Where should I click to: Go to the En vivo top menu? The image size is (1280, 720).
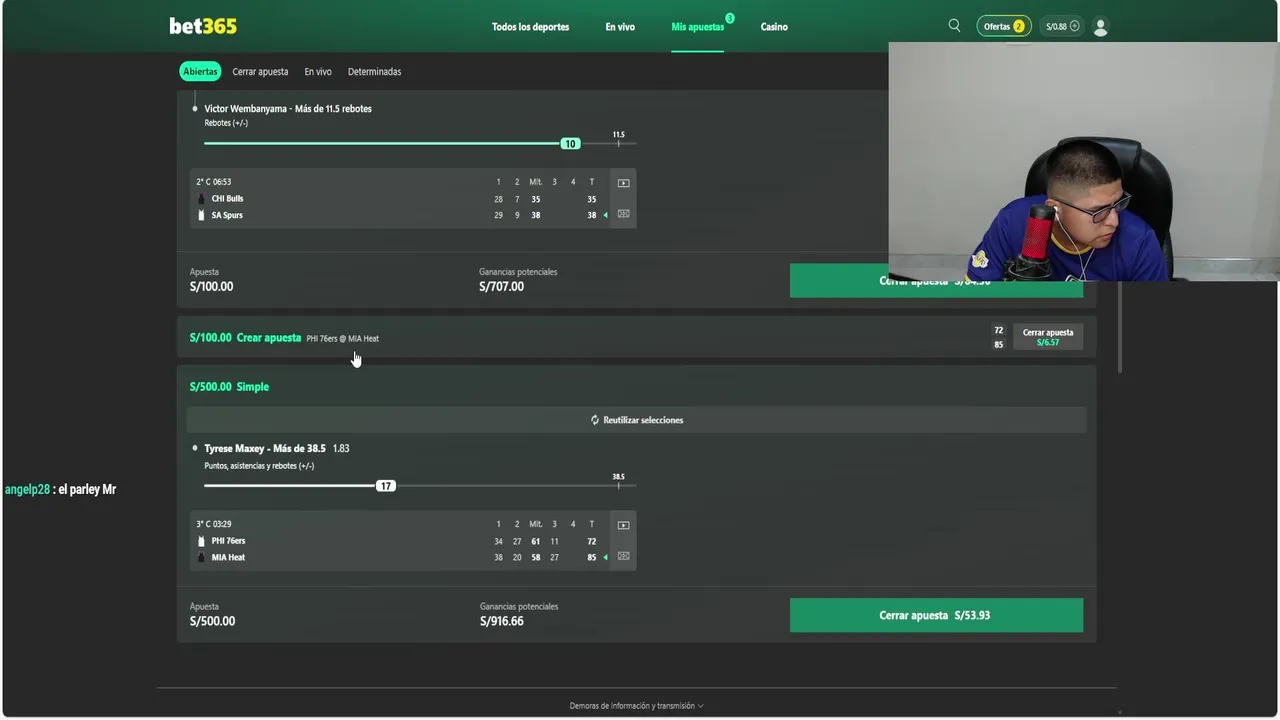620,27
